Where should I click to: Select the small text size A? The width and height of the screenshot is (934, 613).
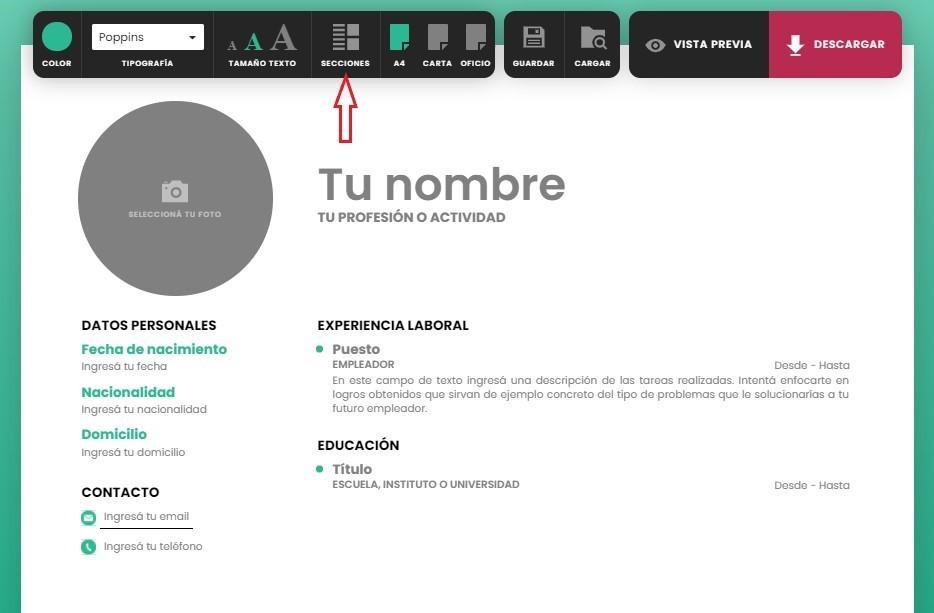232,45
